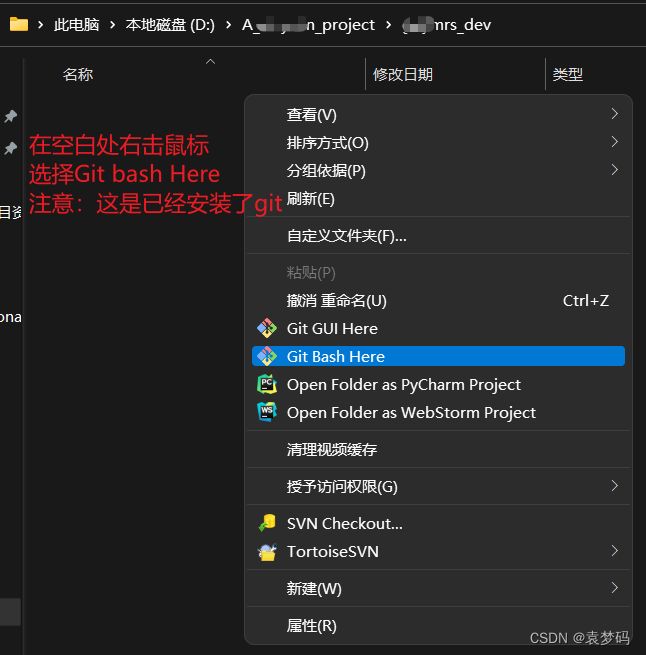Click the lower pin icon in the sidebar

tap(10, 148)
